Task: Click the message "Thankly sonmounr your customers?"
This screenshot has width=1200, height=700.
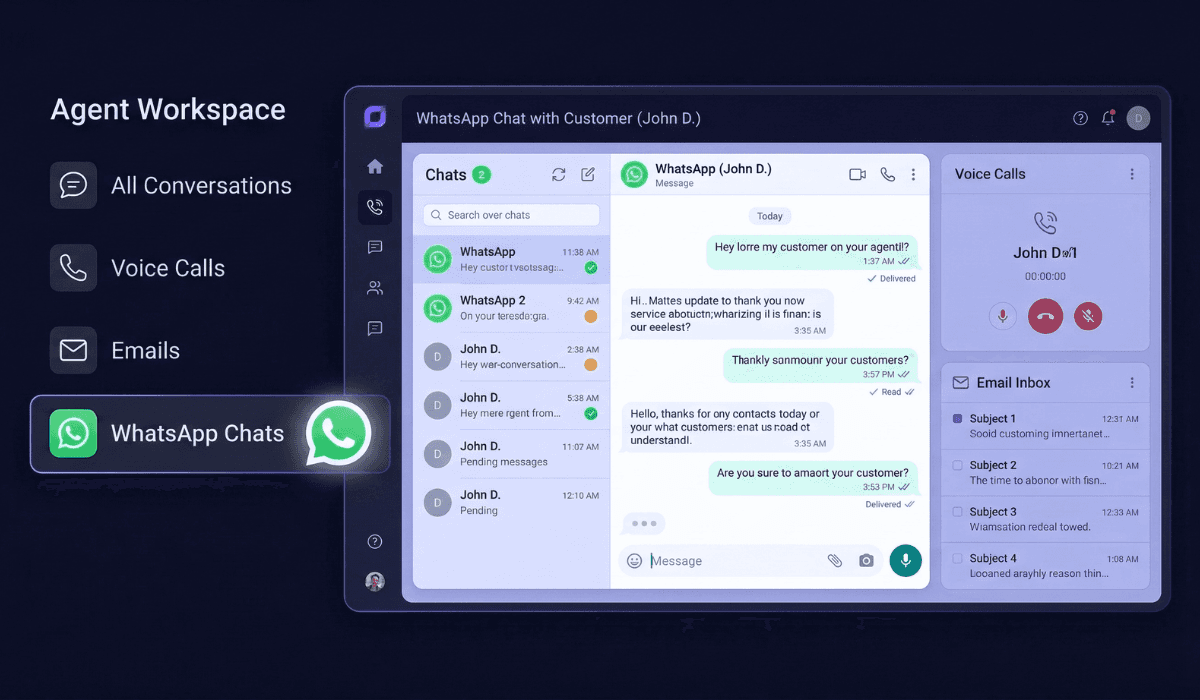Action: 820,366
